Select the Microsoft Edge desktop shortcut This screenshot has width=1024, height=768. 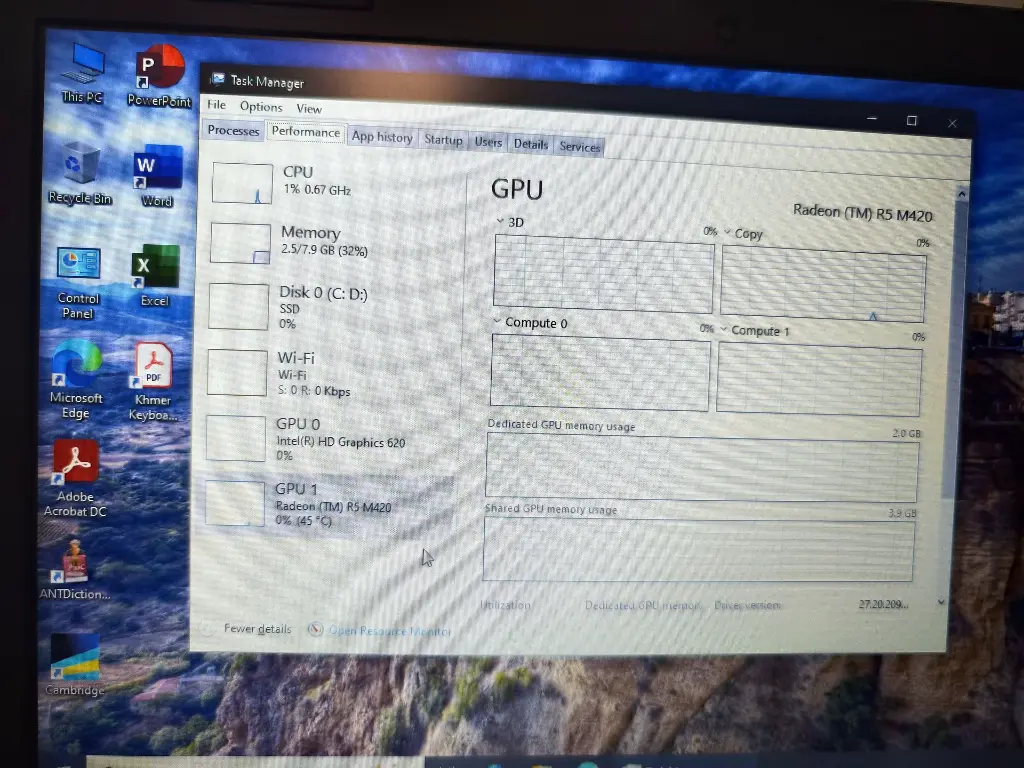click(76, 380)
